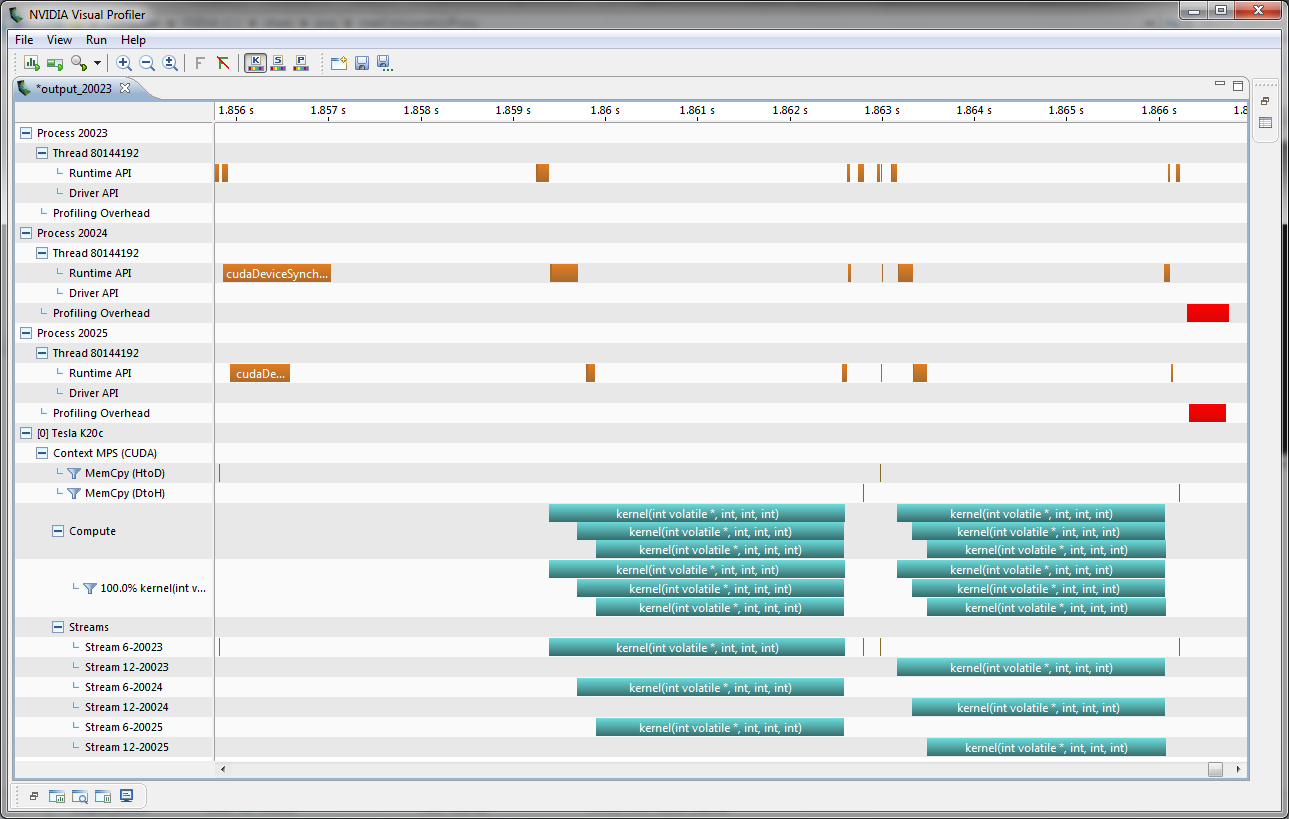Viewport: 1289px width, 819px height.
Task: Collapse Thread 80144192 under Process 20024
Action: pyautogui.click(x=42, y=253)
